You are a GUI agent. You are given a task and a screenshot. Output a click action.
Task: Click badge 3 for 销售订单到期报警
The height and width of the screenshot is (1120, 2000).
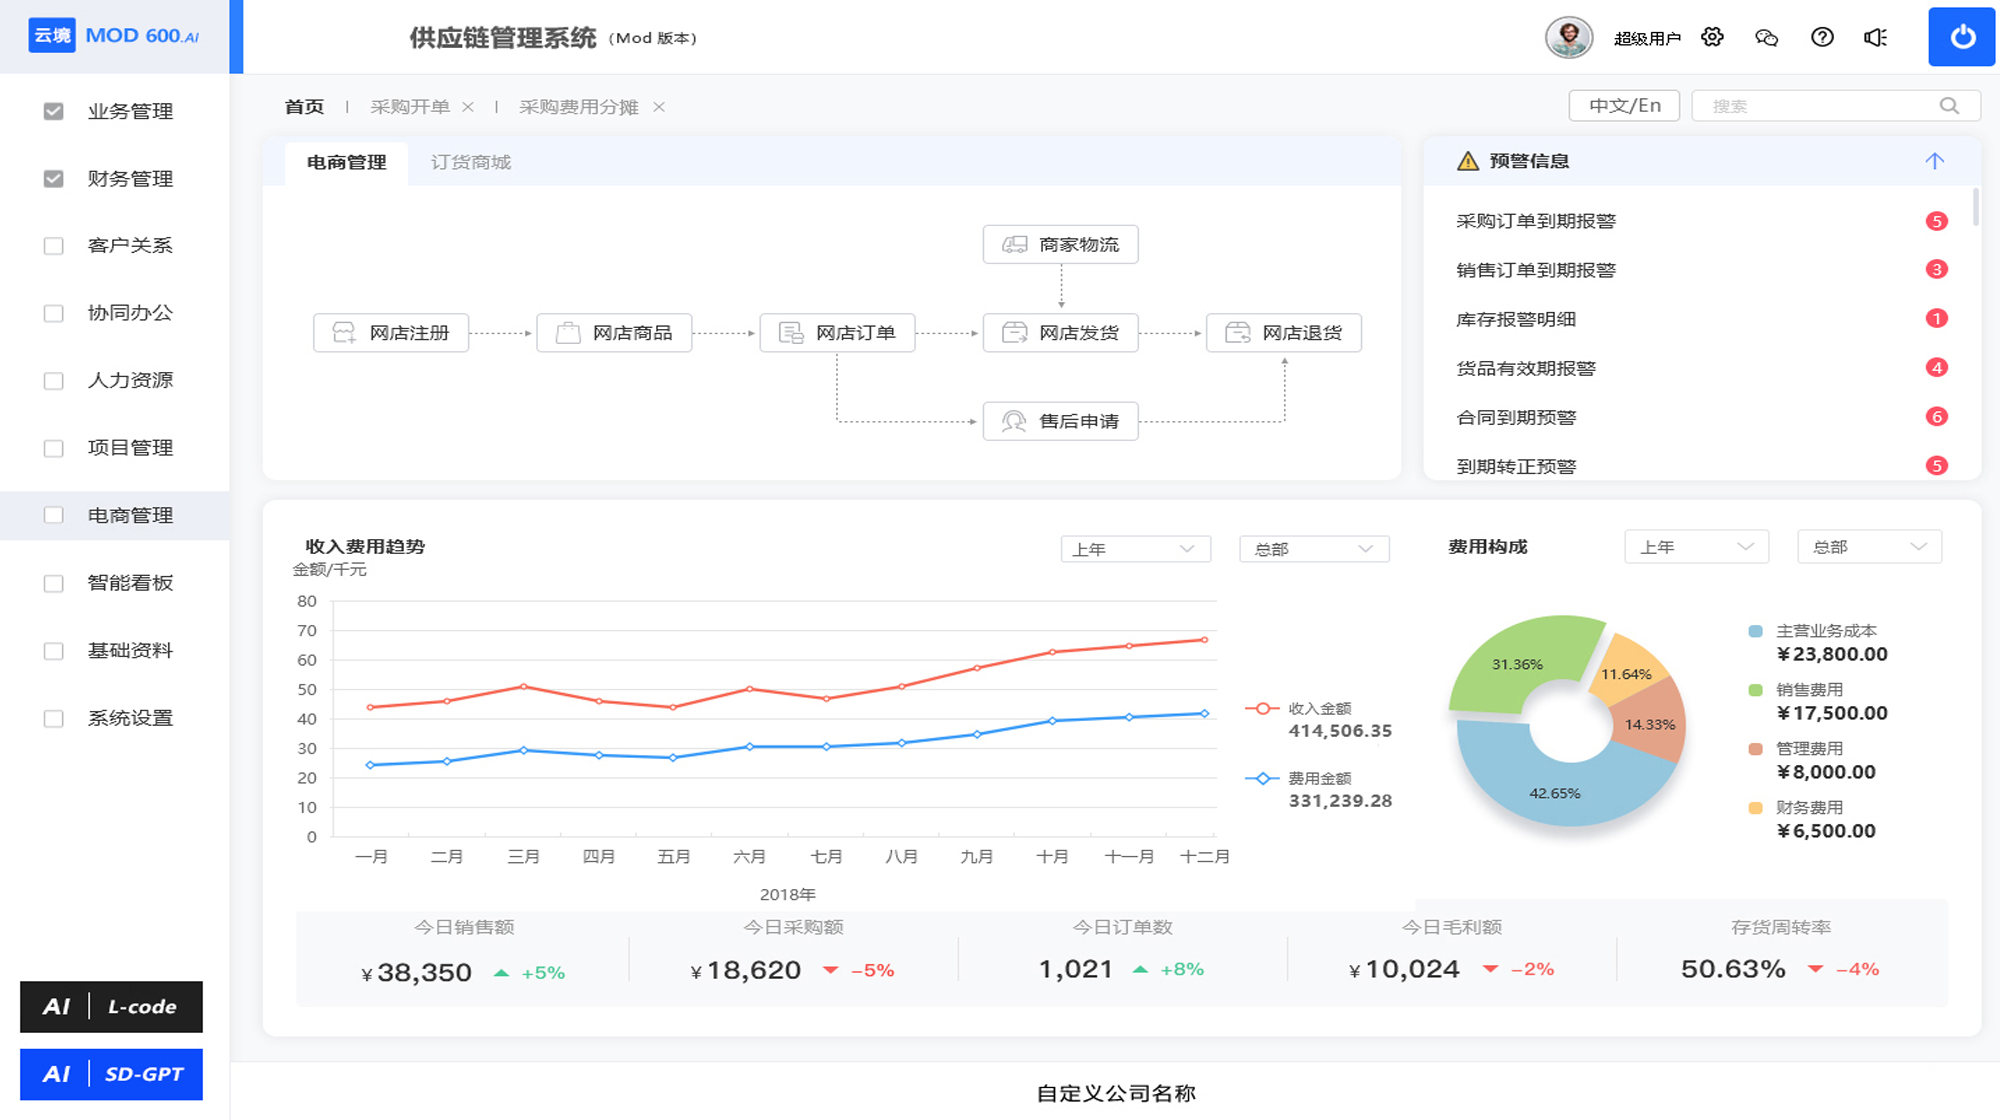[x=1936, y=270]
